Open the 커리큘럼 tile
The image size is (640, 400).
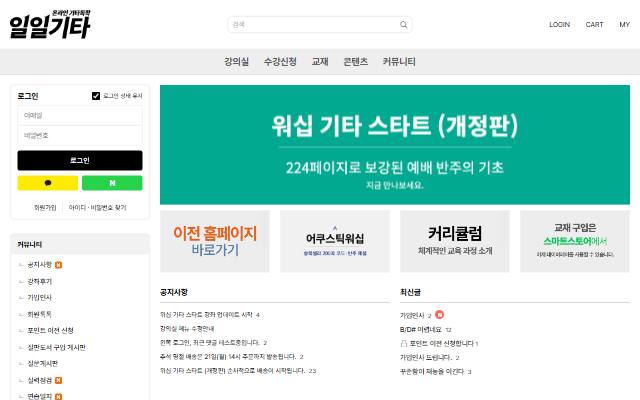click(455, 241)
